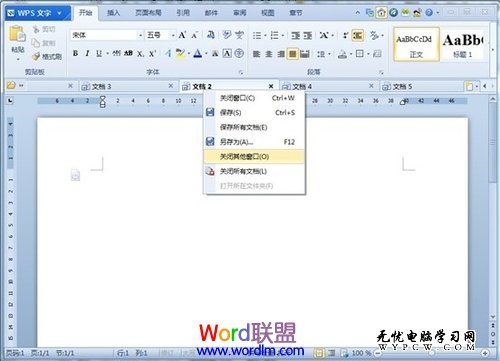Choose 保存所有文档(E) in context menu
The image size is (500, 361).
click(x=255, y=127)
